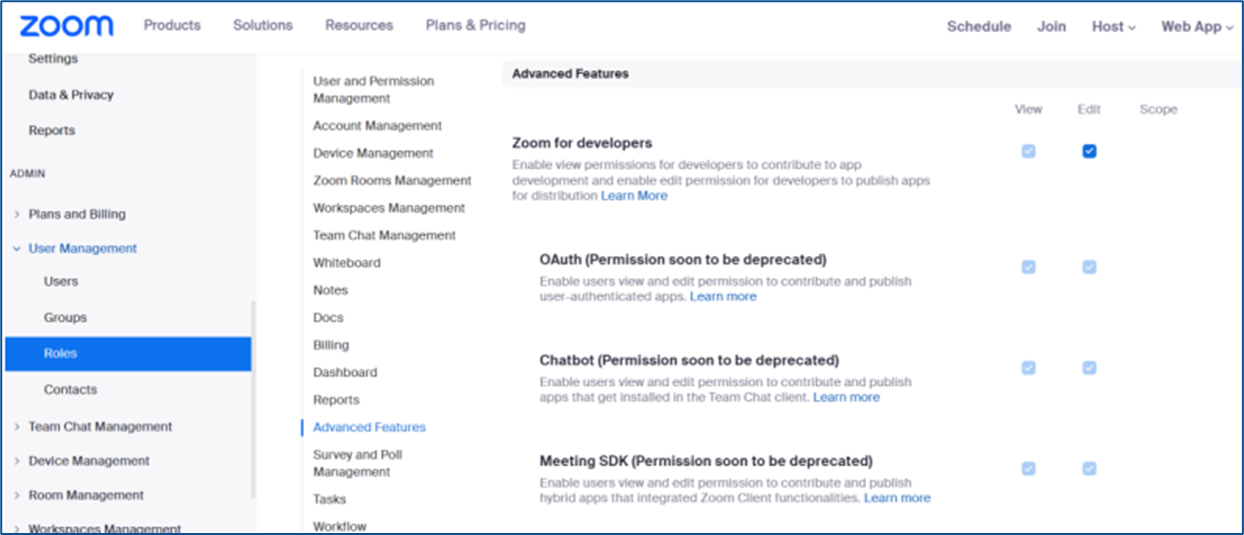Open the Host dropdown menu
The width and height of the screenshot is (1244, 535).
click(x=1113, y=27)
